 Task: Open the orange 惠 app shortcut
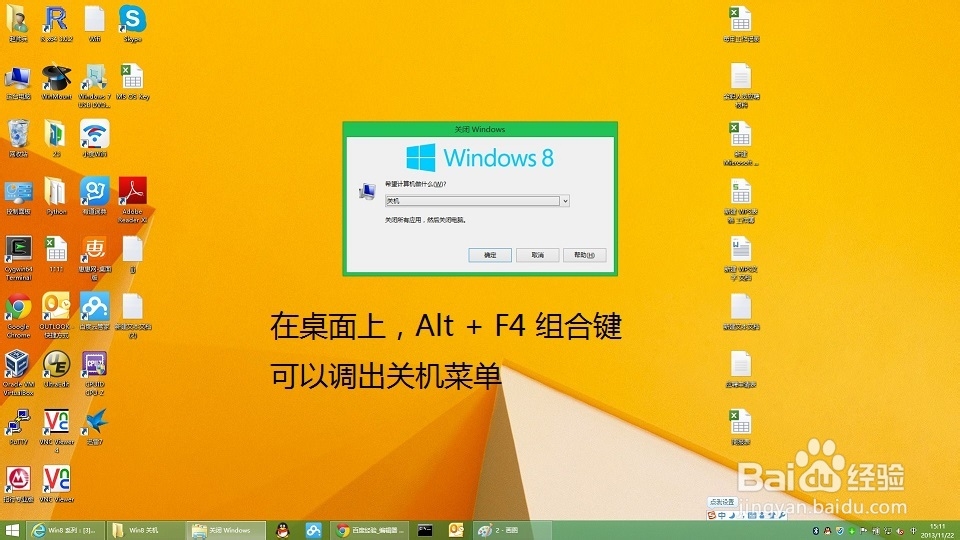tap(94, 258)
